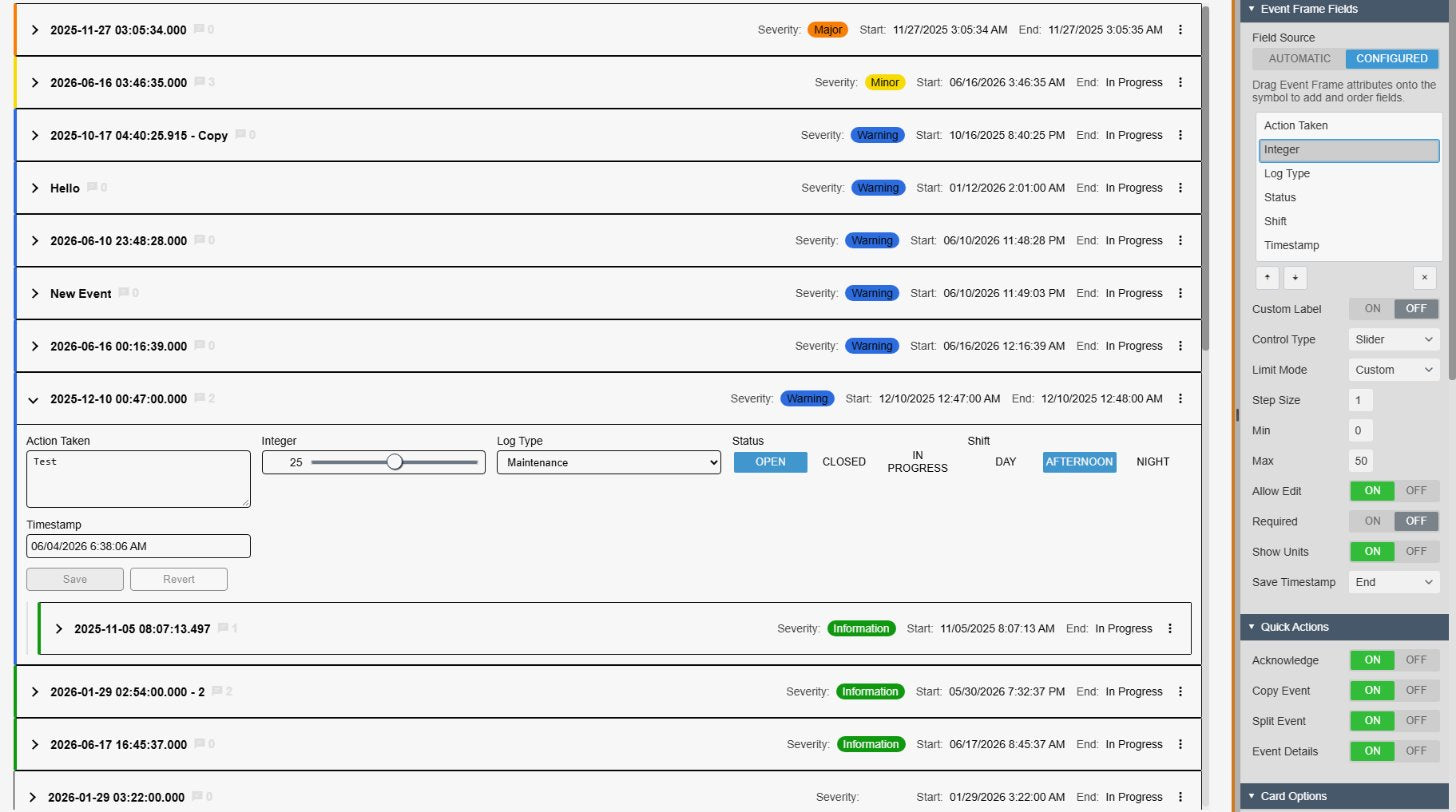Move selected field down with the down arrow

(x=1295, y=278)
